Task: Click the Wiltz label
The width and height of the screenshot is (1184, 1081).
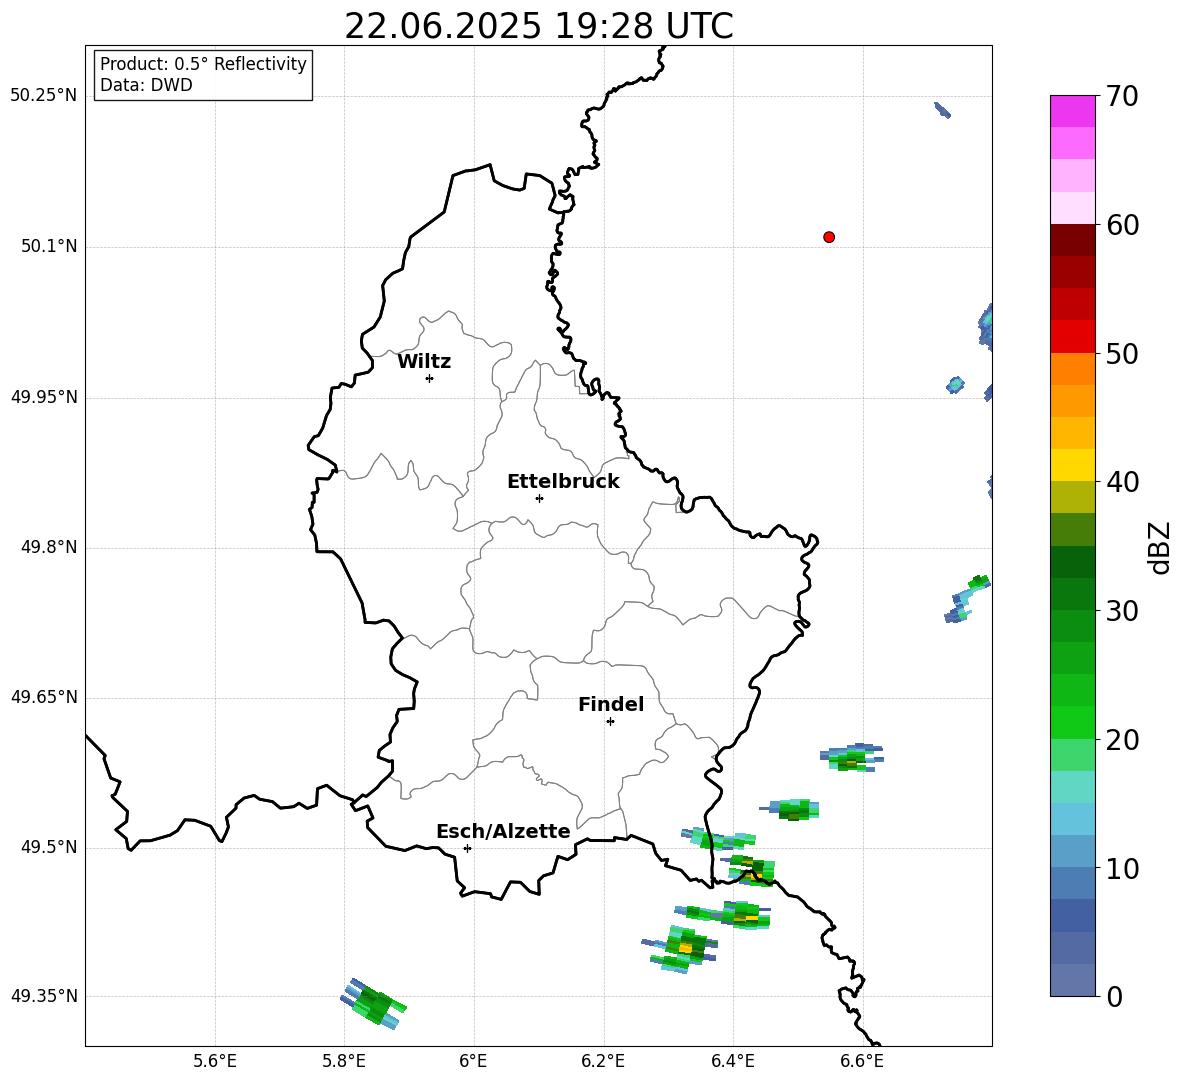Action: [424, 362]
